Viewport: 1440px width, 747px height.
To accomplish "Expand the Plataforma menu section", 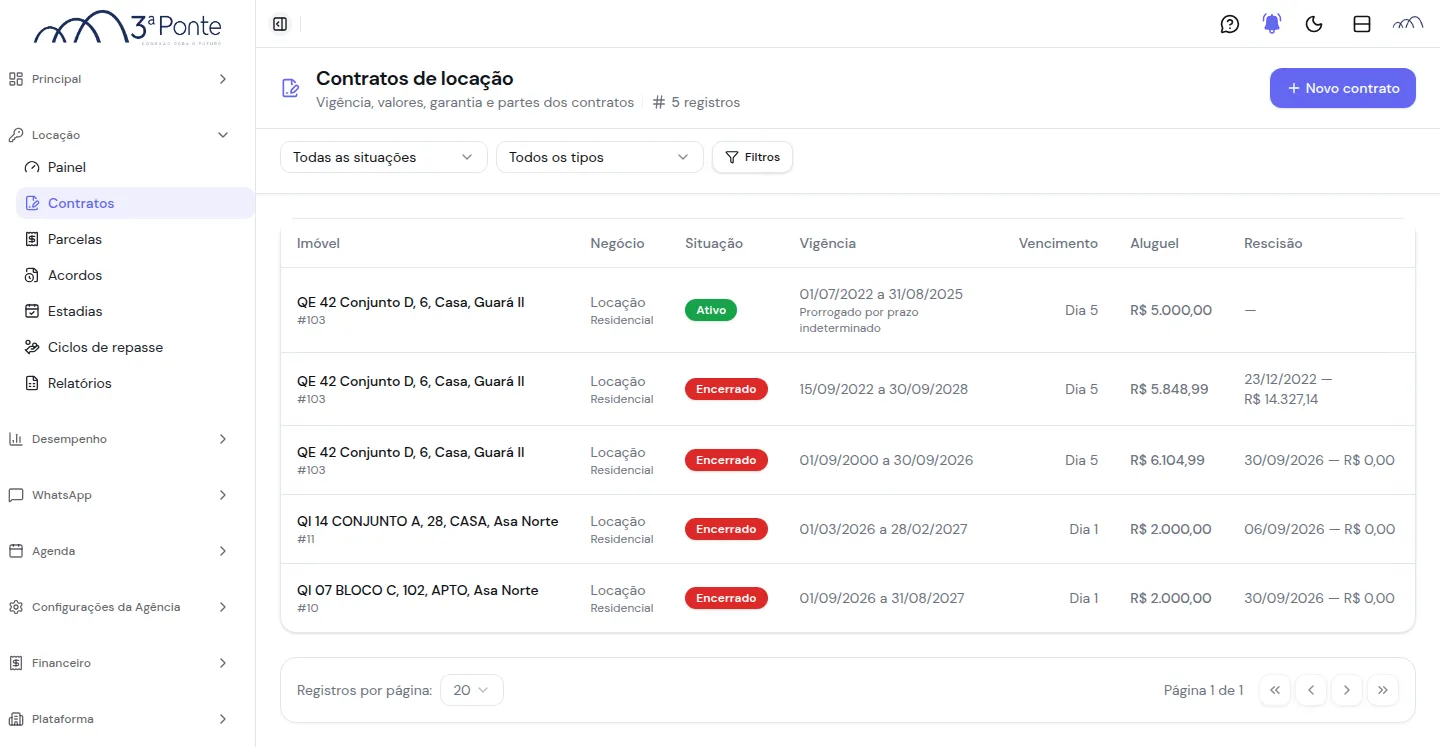I will 120,719.
